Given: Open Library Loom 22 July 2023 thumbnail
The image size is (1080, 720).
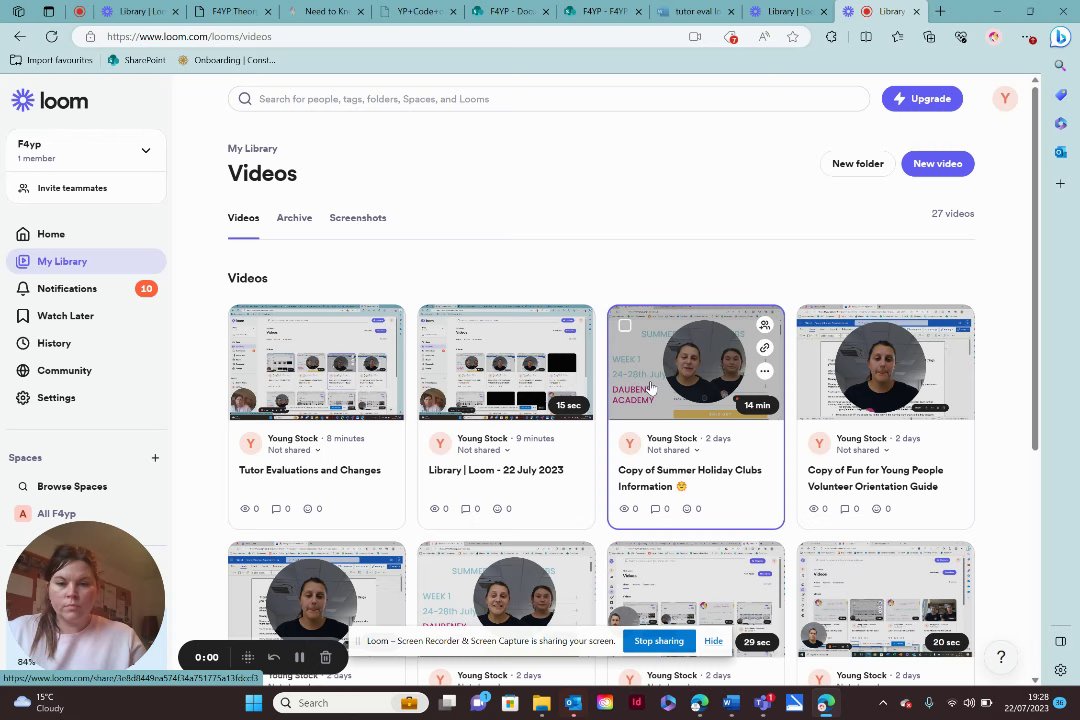Looking at the screenshot, I should point(506,362).
